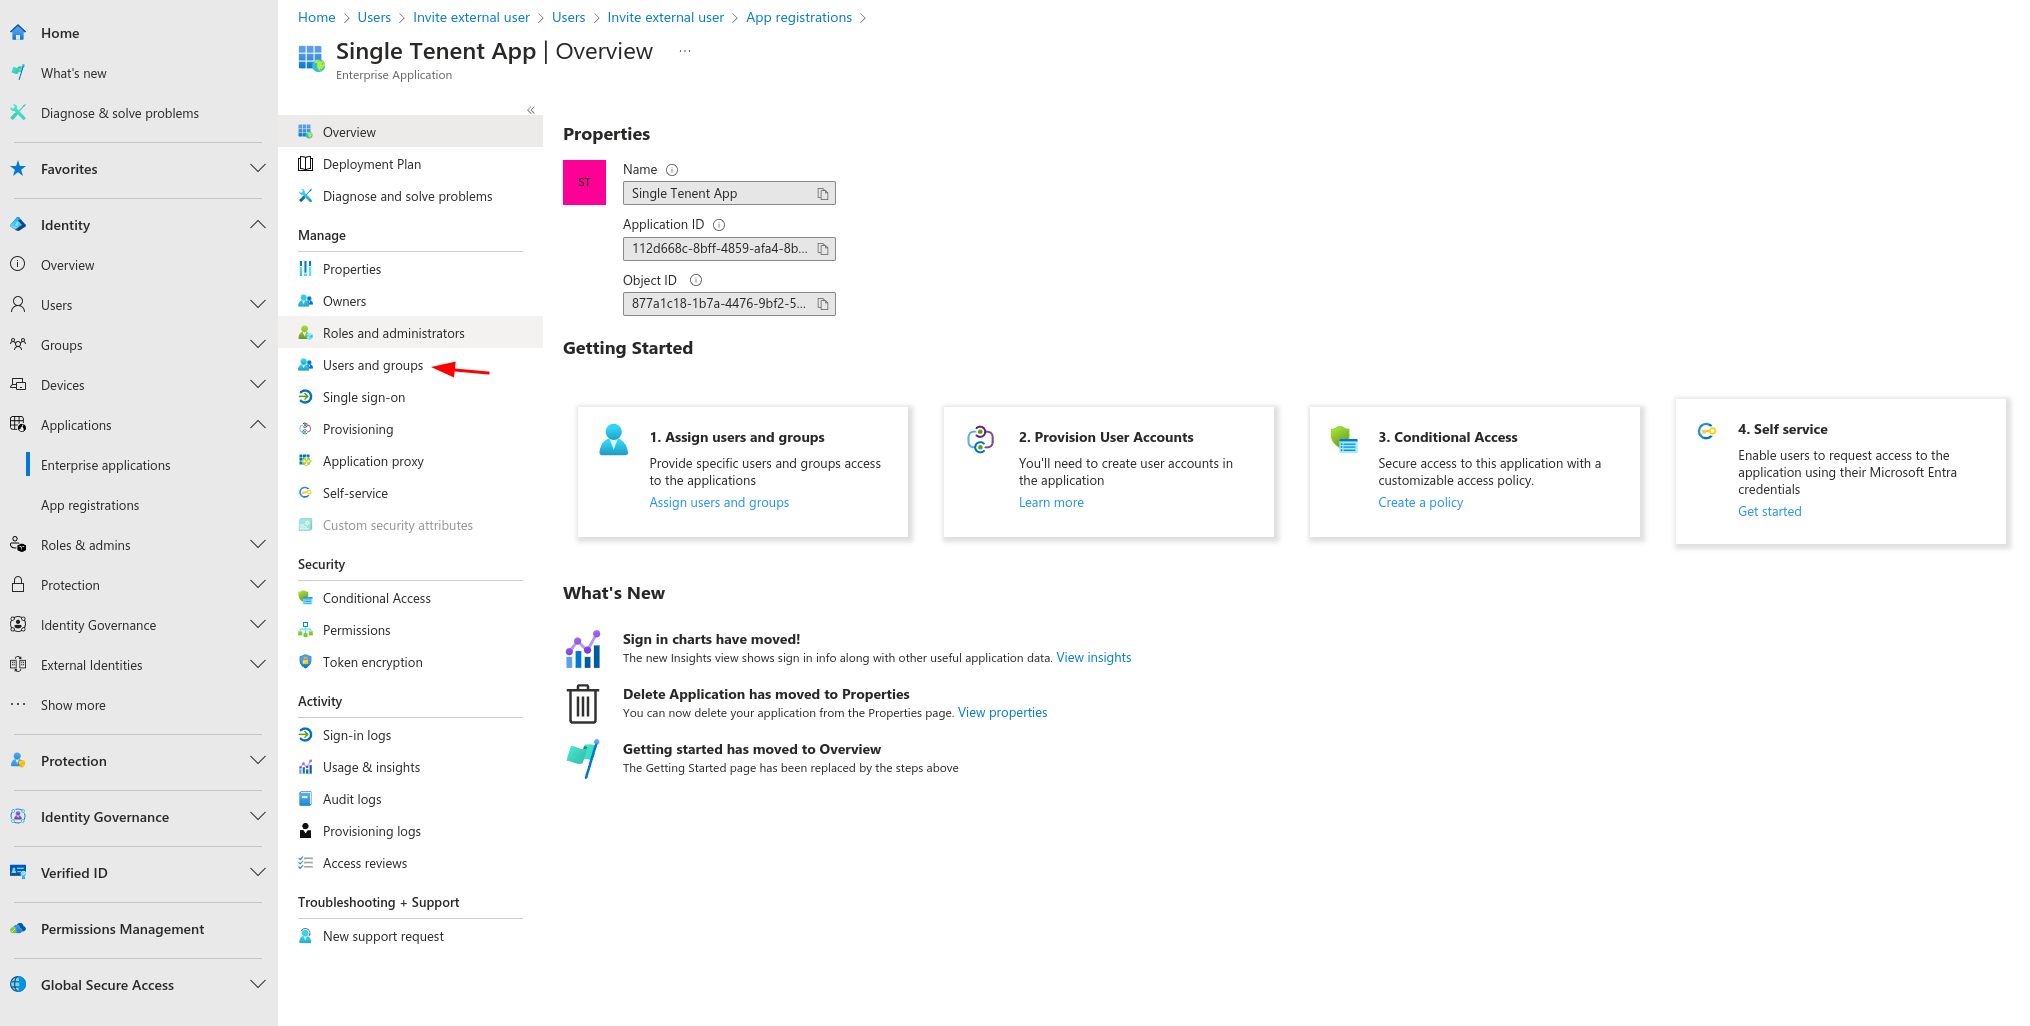
Task: Click the pink ST application avatar
Action: click(584, 182)
